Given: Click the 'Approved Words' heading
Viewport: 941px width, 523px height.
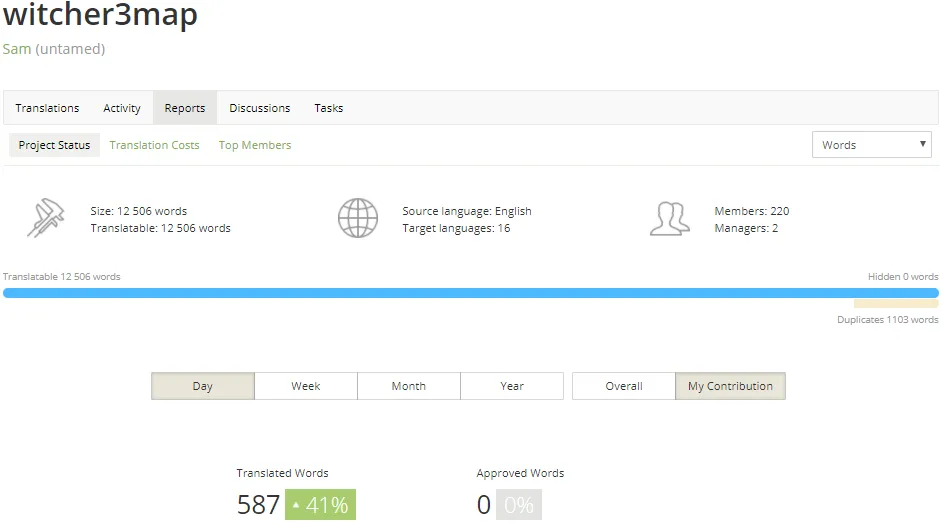Looking at the screenshot, I should click(520, 473).
